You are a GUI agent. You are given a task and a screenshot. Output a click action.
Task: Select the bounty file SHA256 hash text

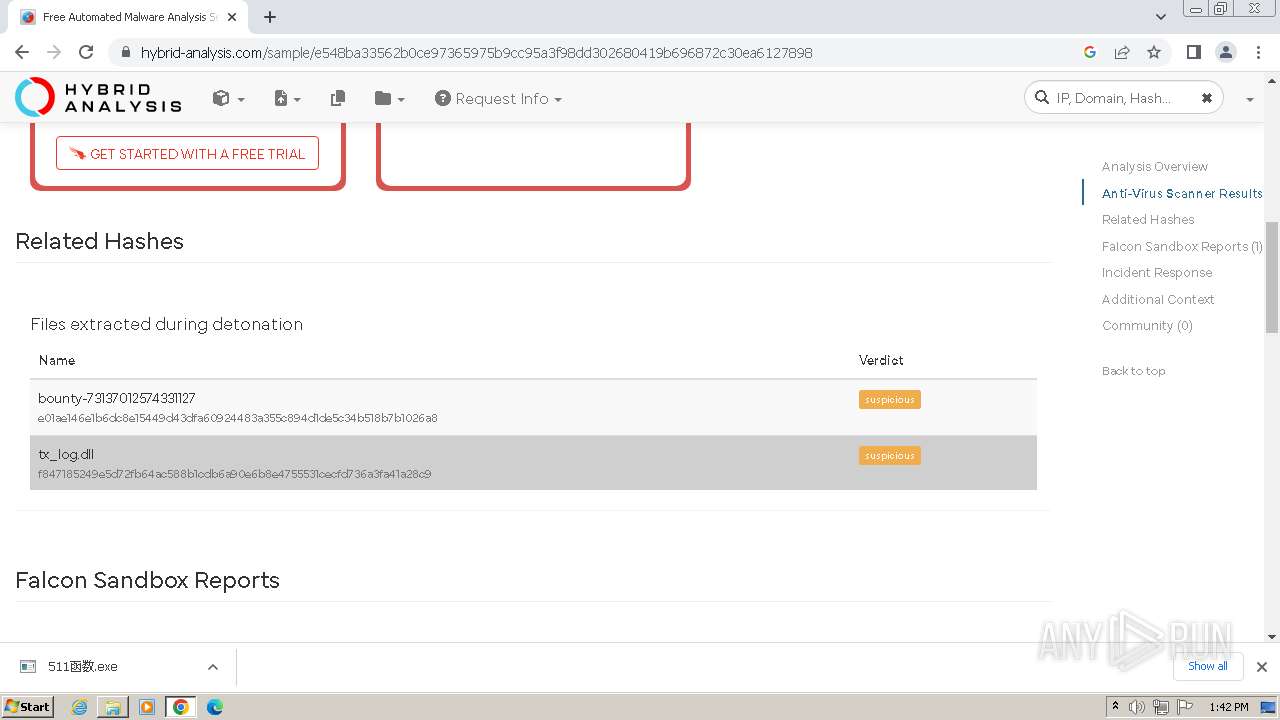[x=237, y=418]
